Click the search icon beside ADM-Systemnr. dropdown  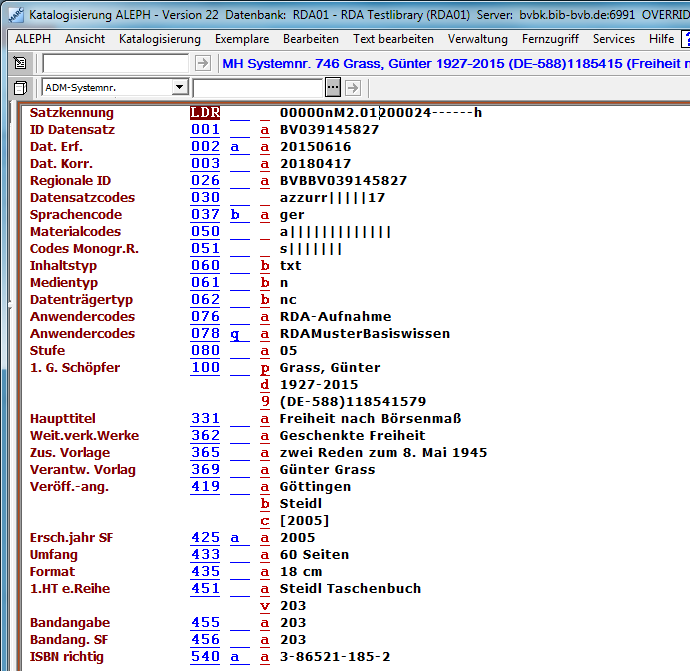point(20,87)
